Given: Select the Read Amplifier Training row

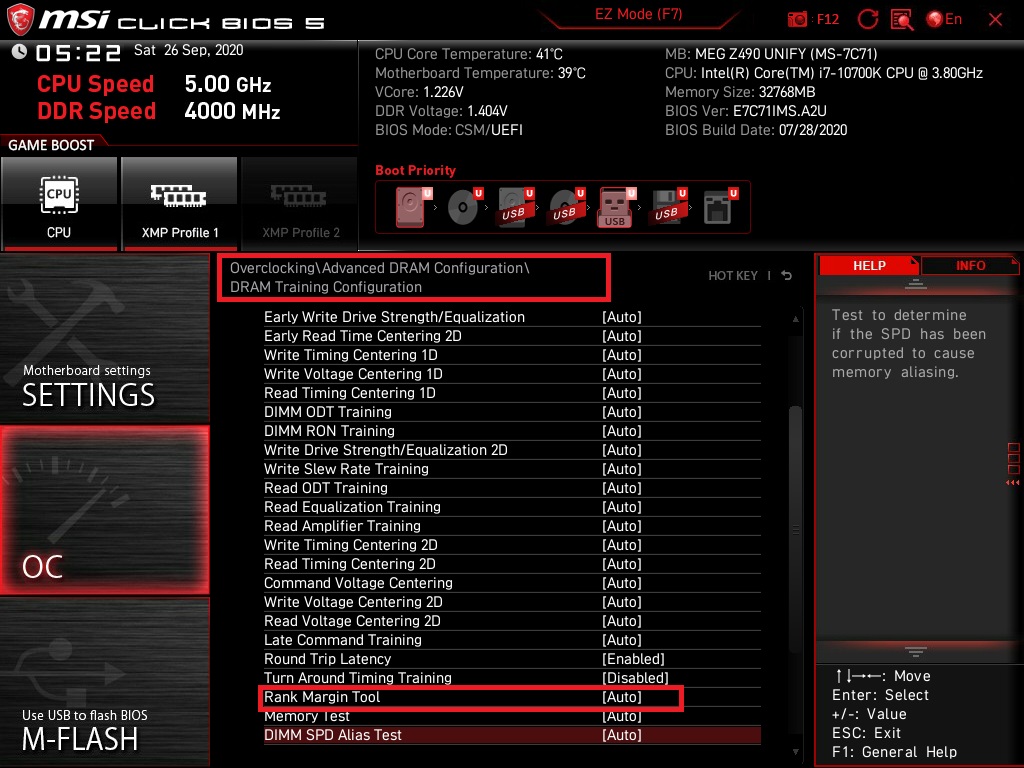Looking at the screenshot, I should (x=512, y=525).
